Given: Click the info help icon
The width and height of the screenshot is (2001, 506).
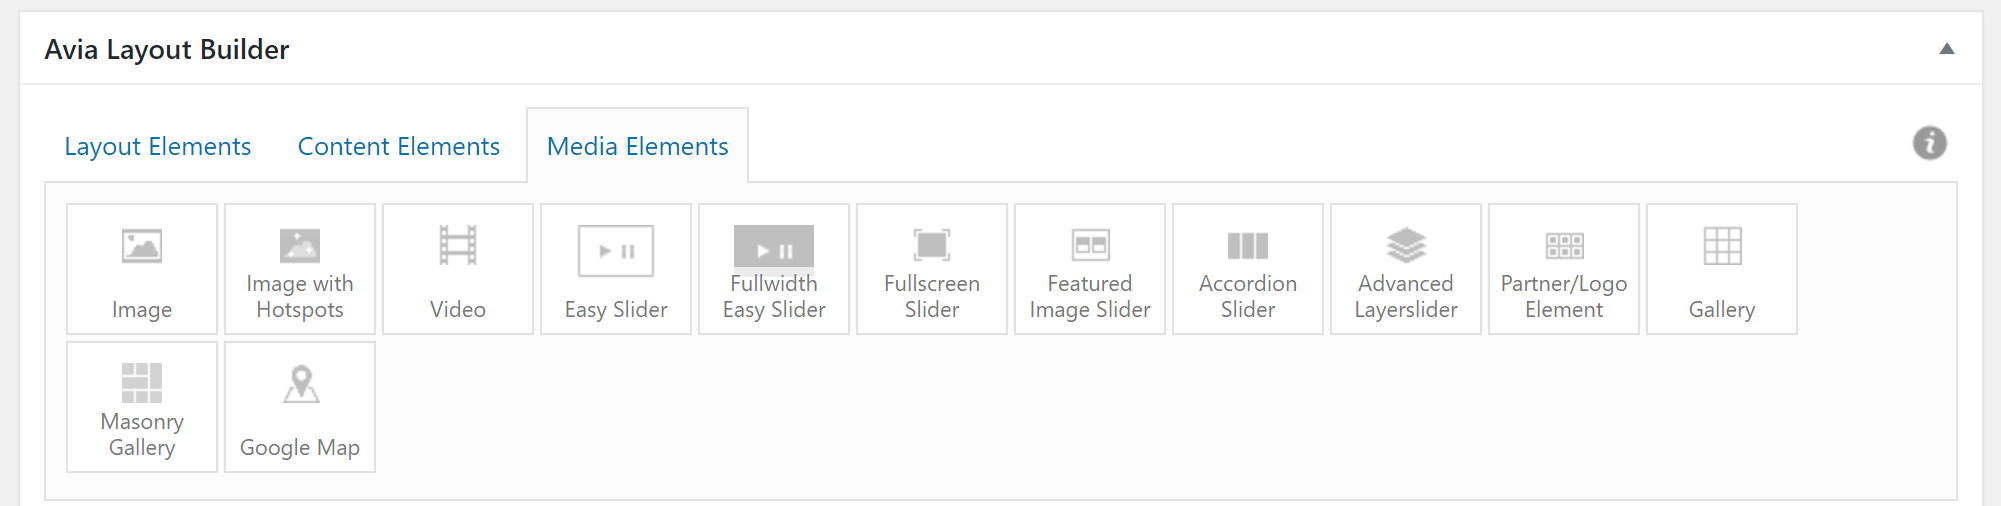Looking at the screenshot, I should 1929,143.
